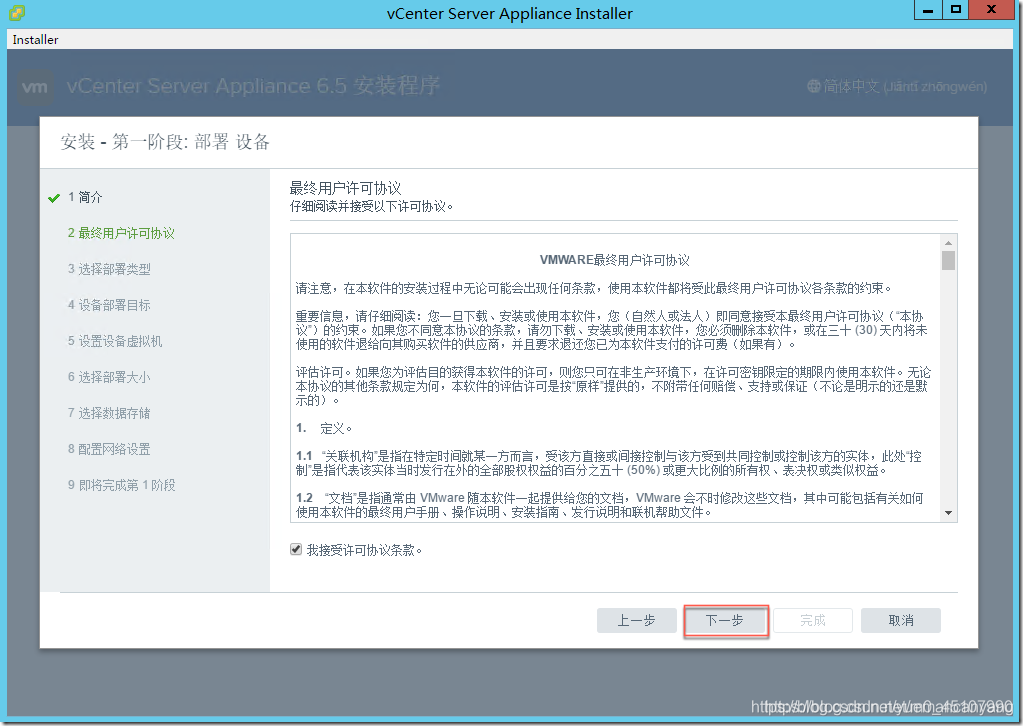1023x726 pixels.
Task: Click the 下一步 button
Action: (725, 620)
